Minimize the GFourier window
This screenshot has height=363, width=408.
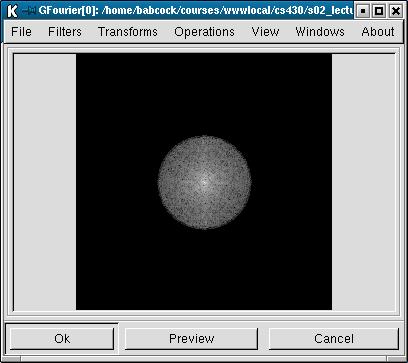(x=363, y=11)
